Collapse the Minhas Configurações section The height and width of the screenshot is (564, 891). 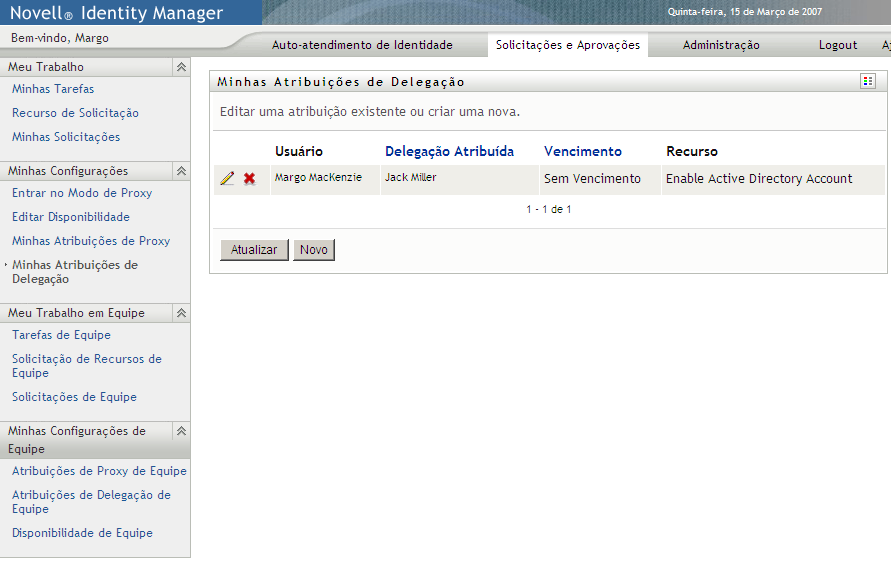(x=181, y=171)
